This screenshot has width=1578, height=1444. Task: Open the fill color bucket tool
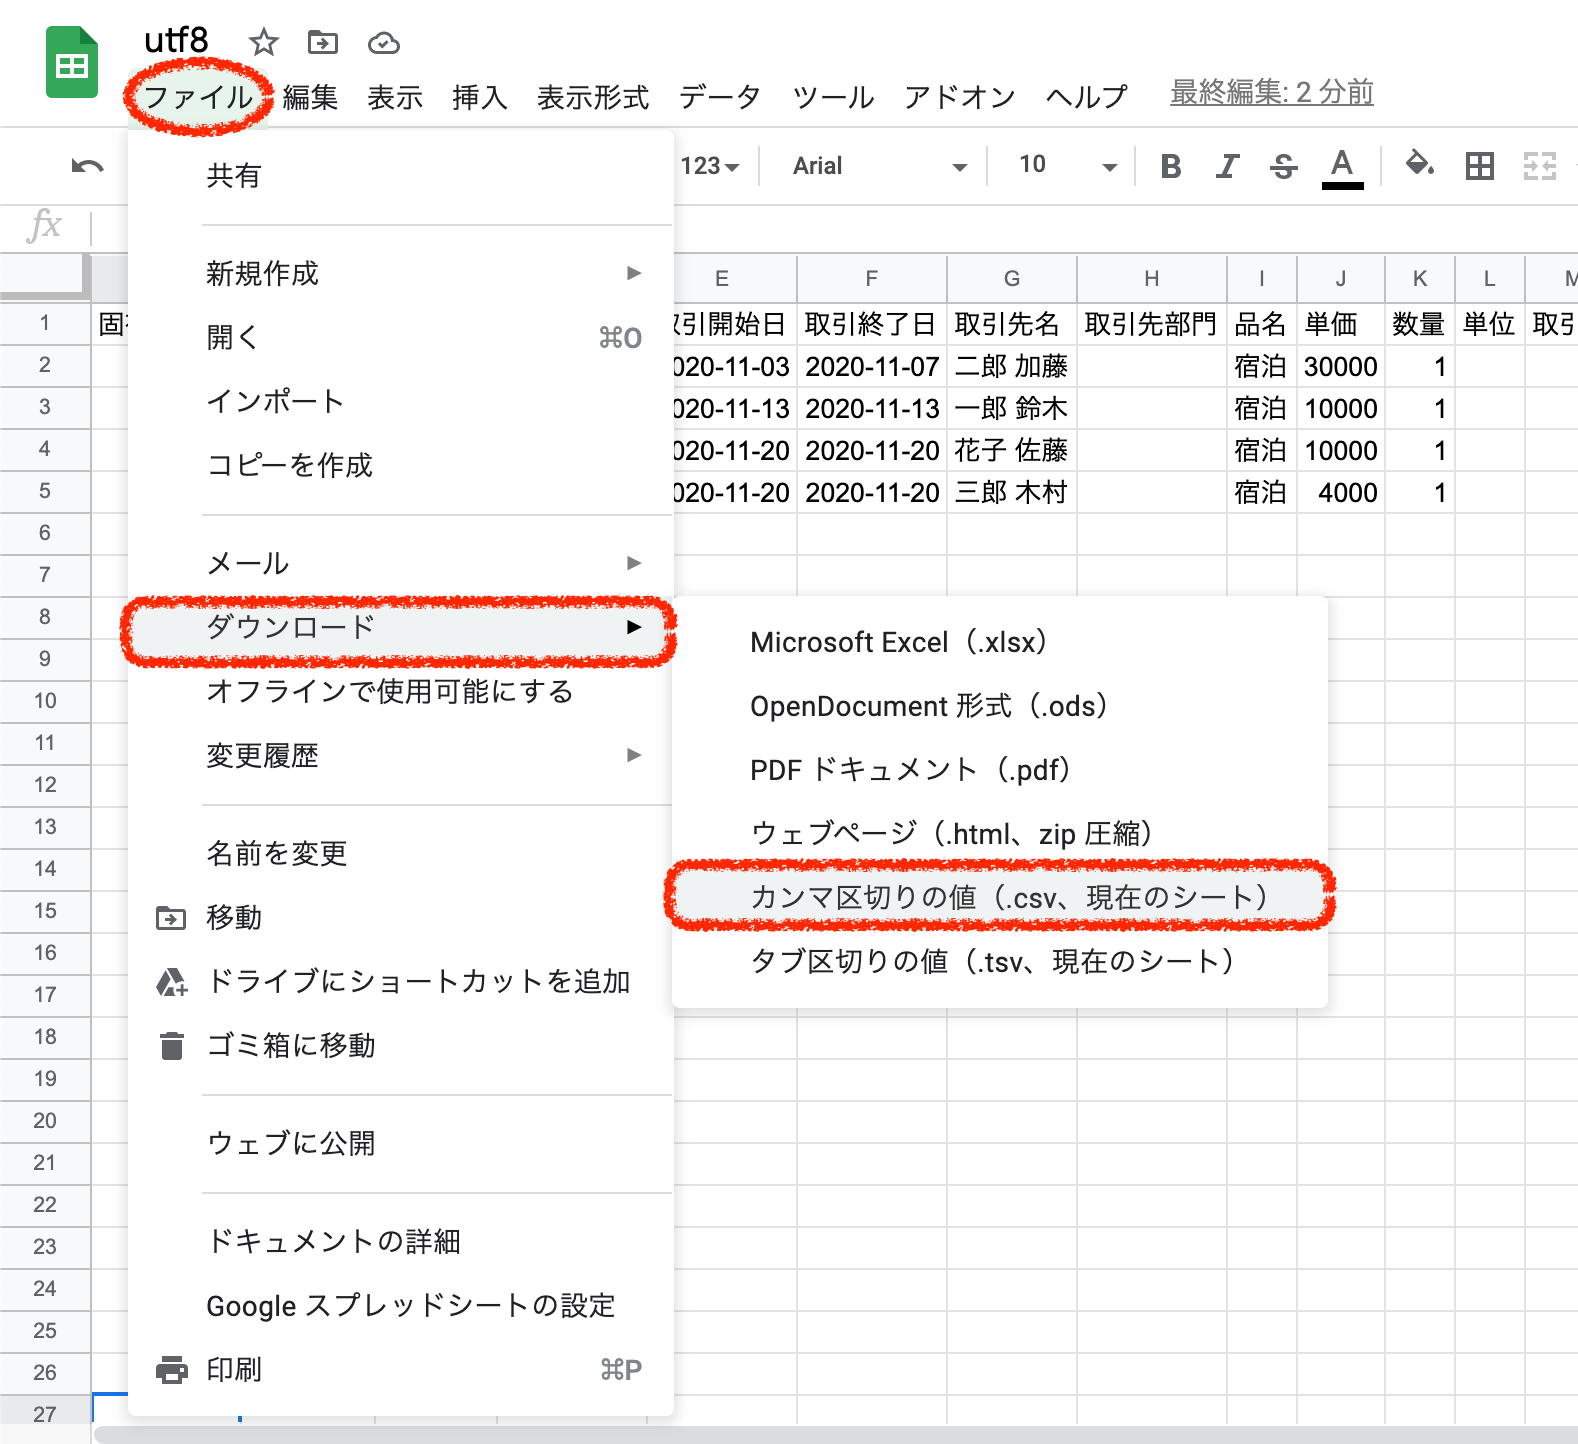tap(1419, 164)
